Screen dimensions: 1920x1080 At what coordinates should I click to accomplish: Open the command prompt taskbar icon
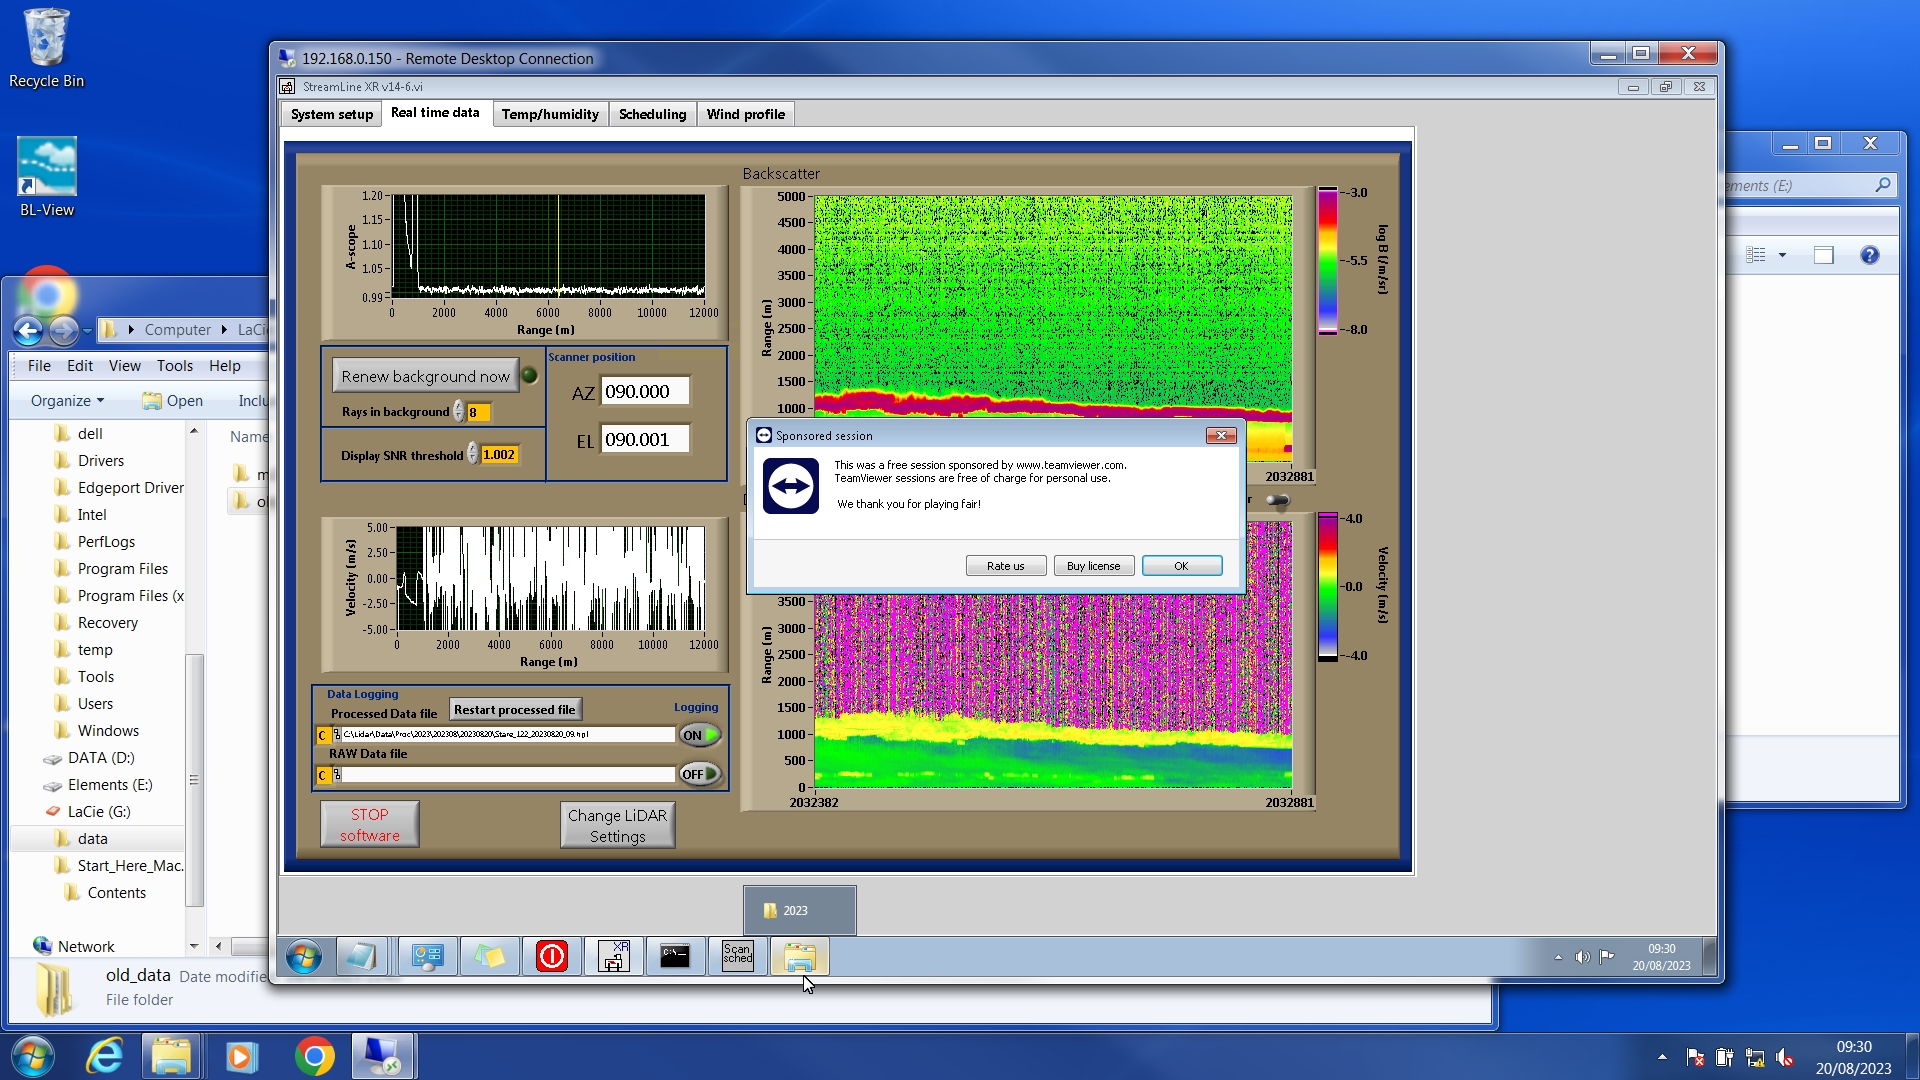[x=675, y=956]
